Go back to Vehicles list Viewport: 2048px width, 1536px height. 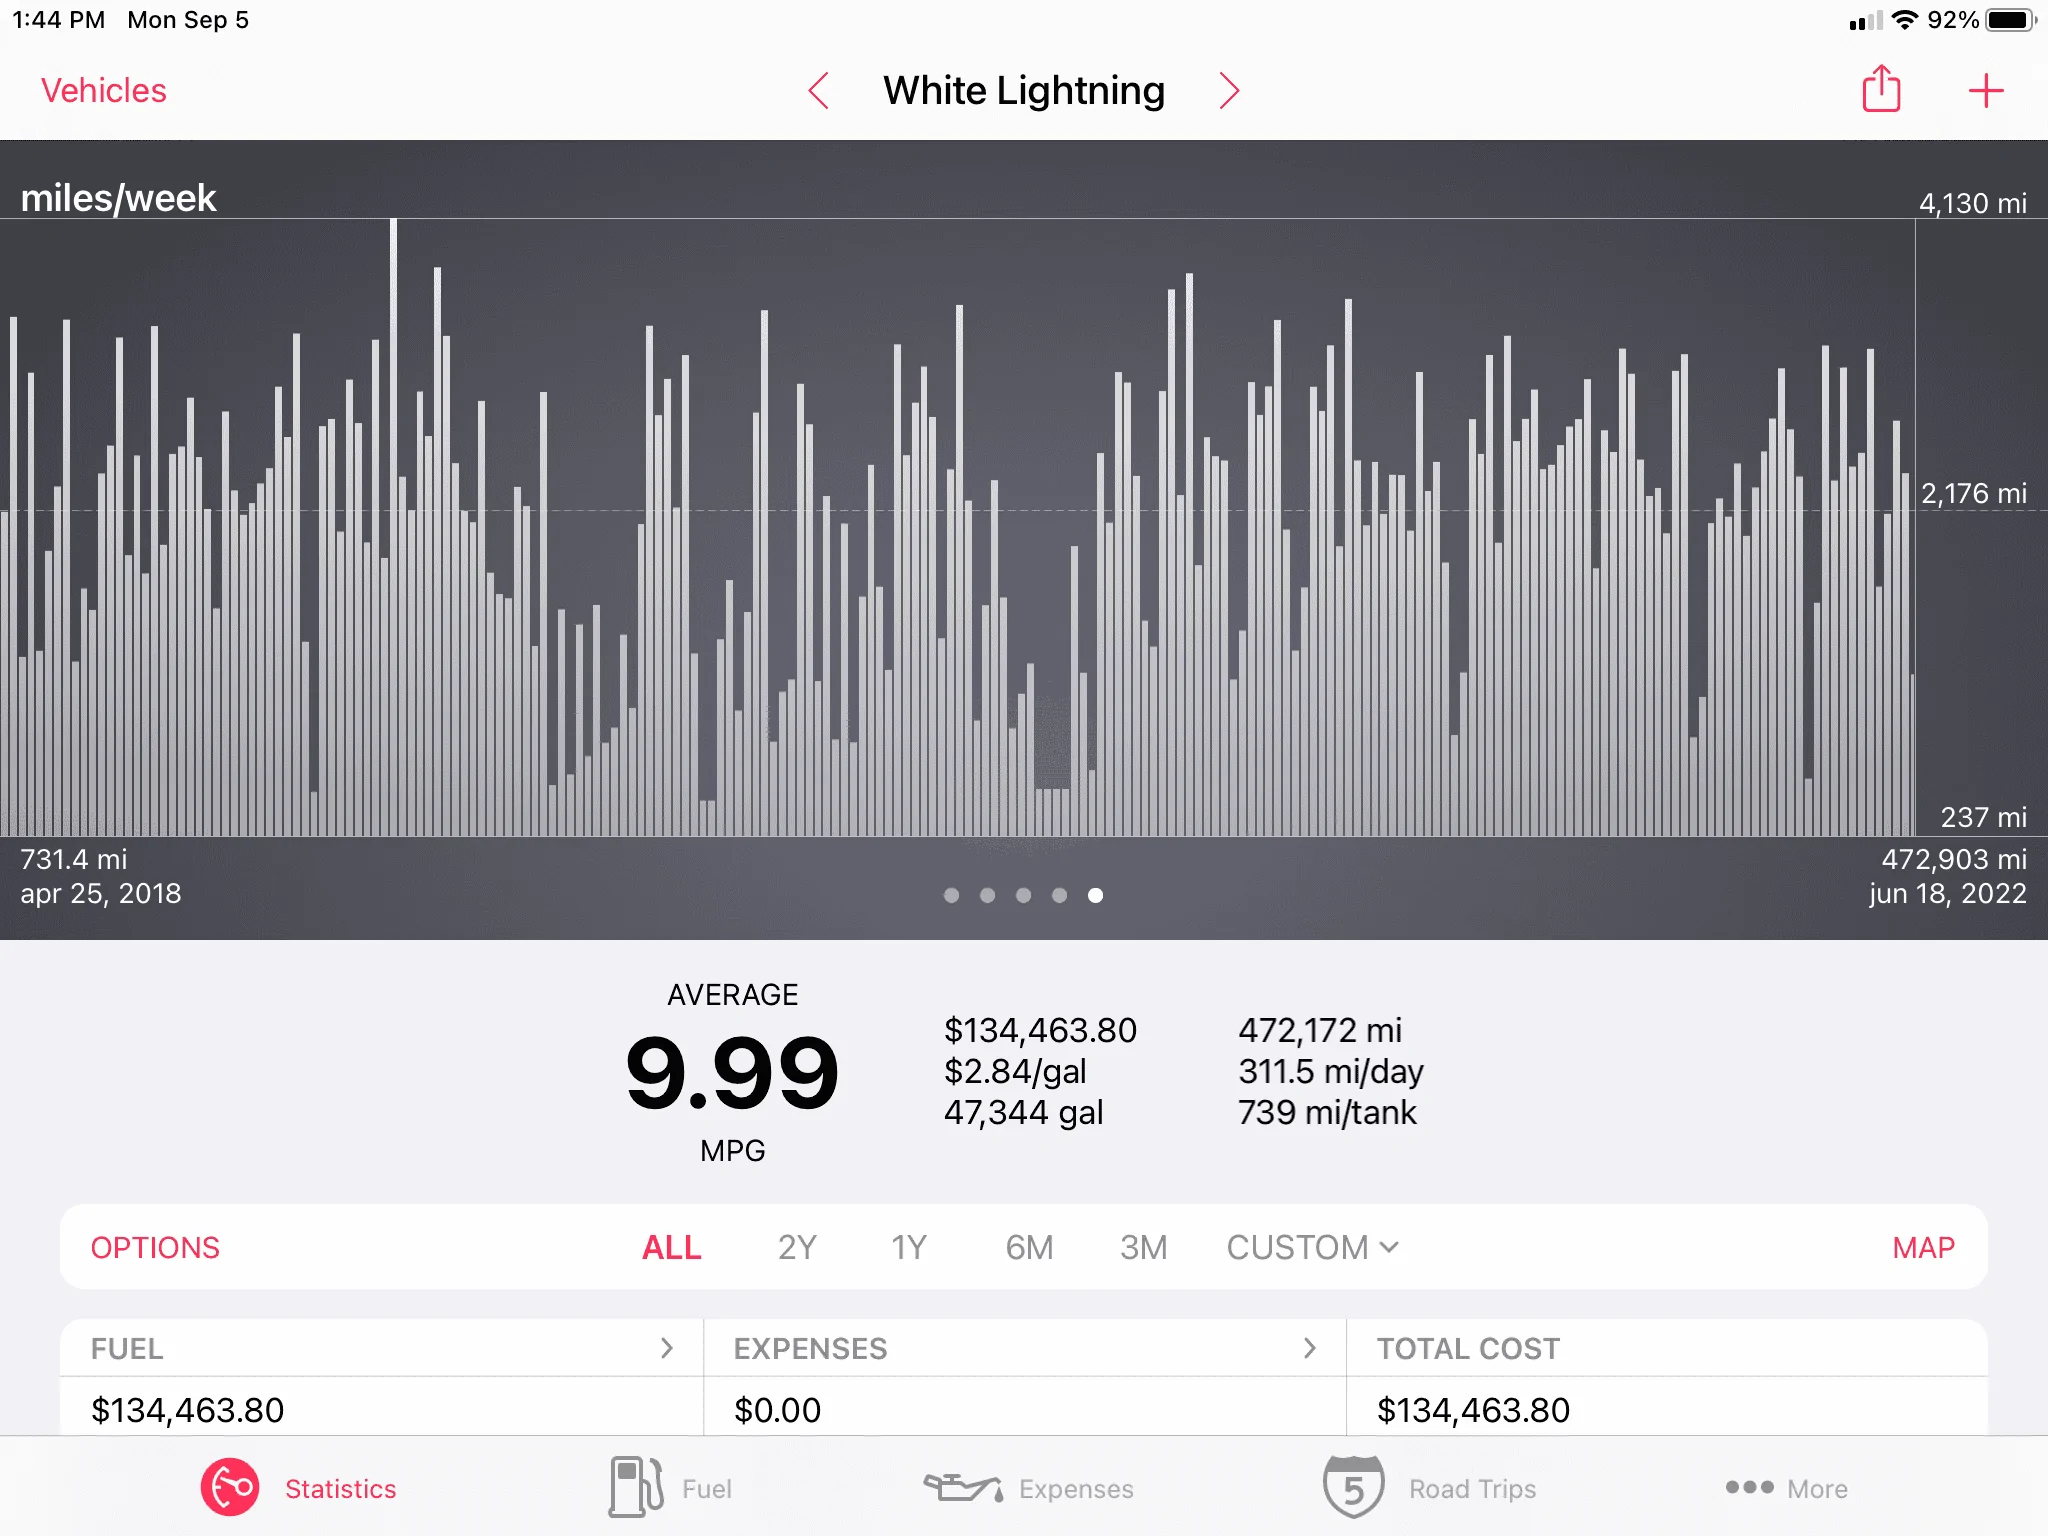point(103,91)
